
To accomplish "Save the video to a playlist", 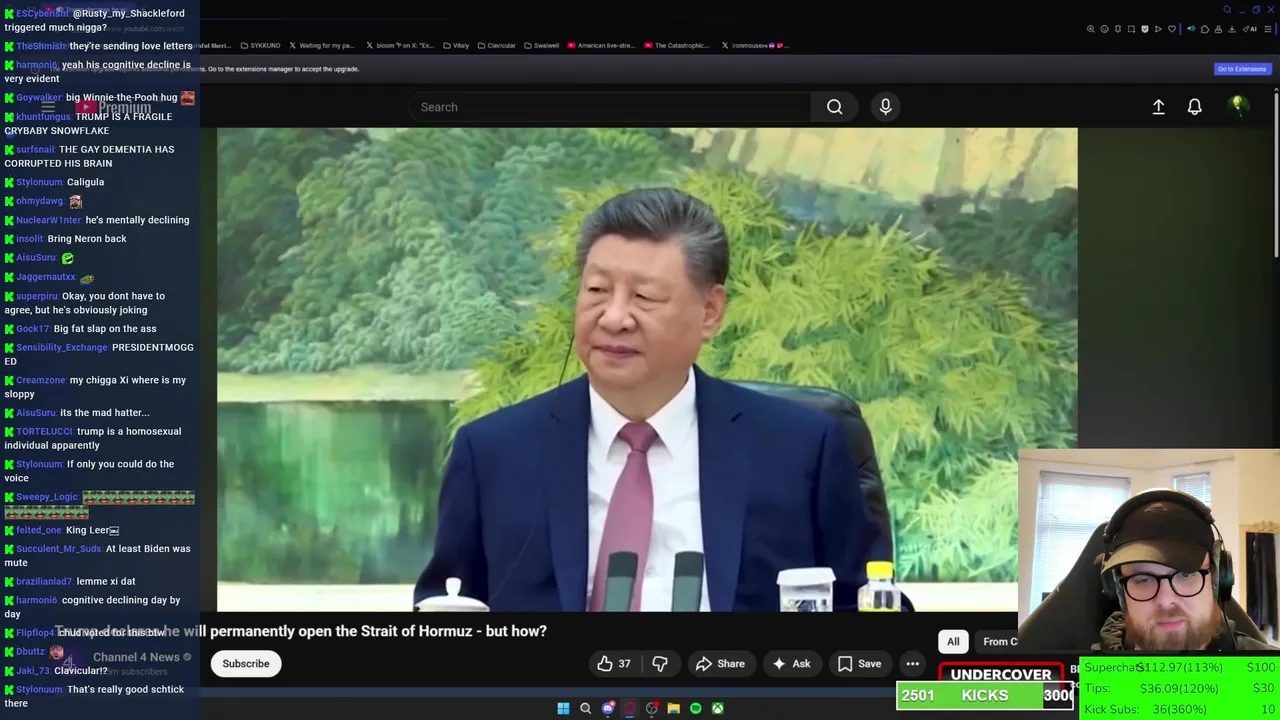I will [x=860, y=664].
